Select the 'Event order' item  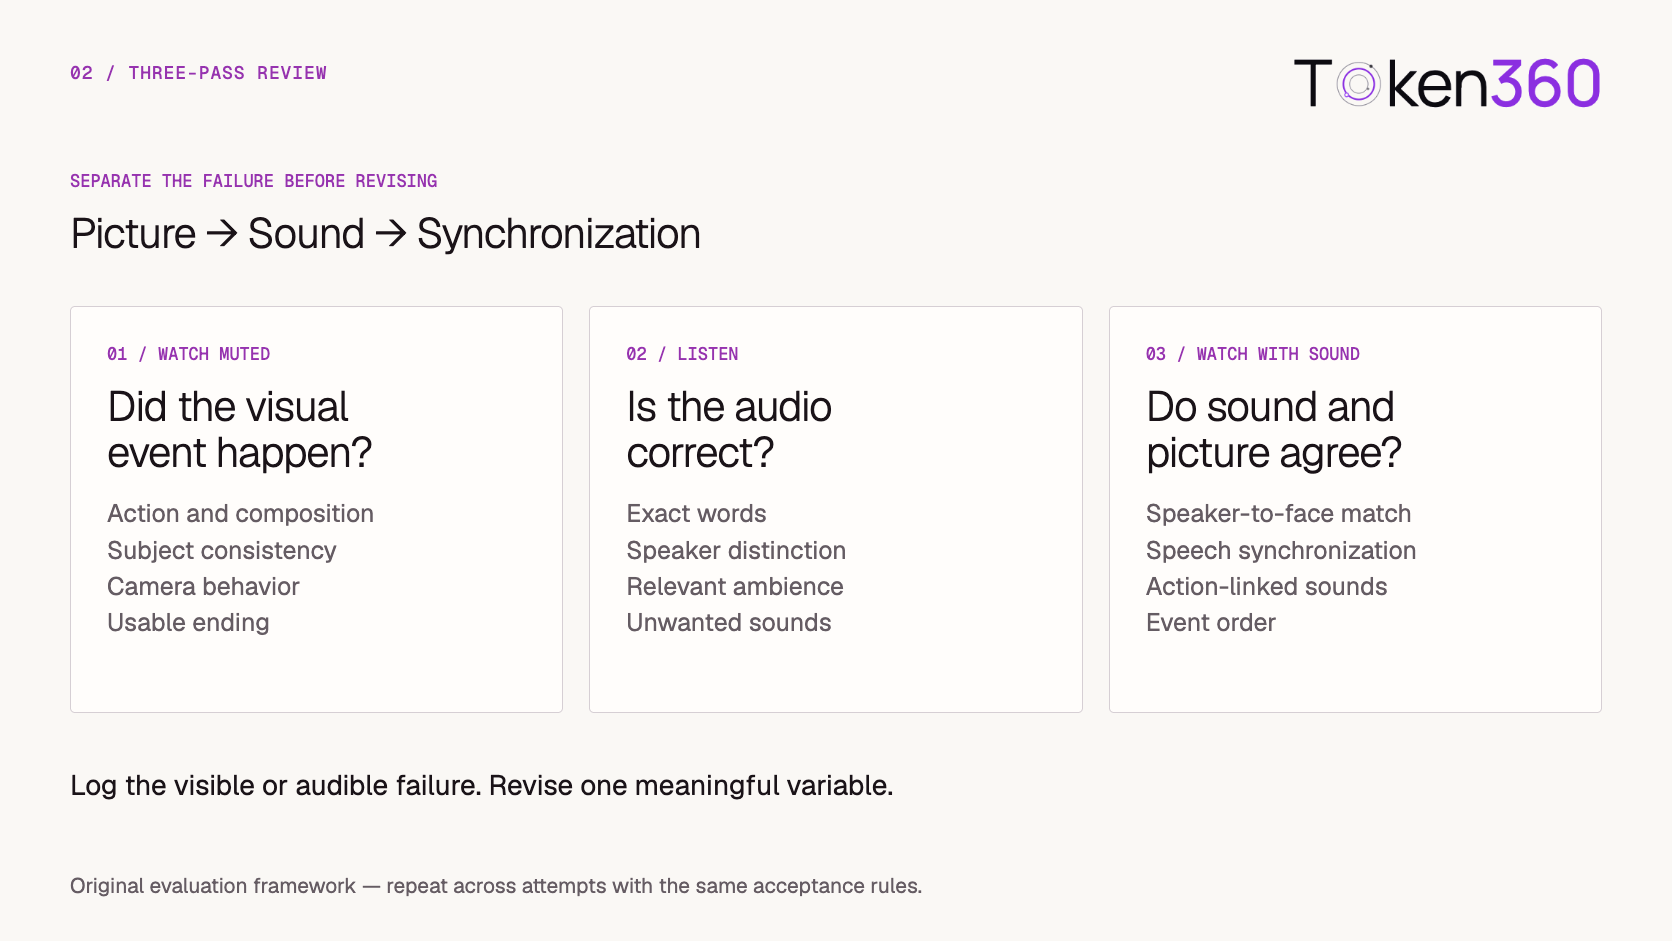[x=1211, y=623]
